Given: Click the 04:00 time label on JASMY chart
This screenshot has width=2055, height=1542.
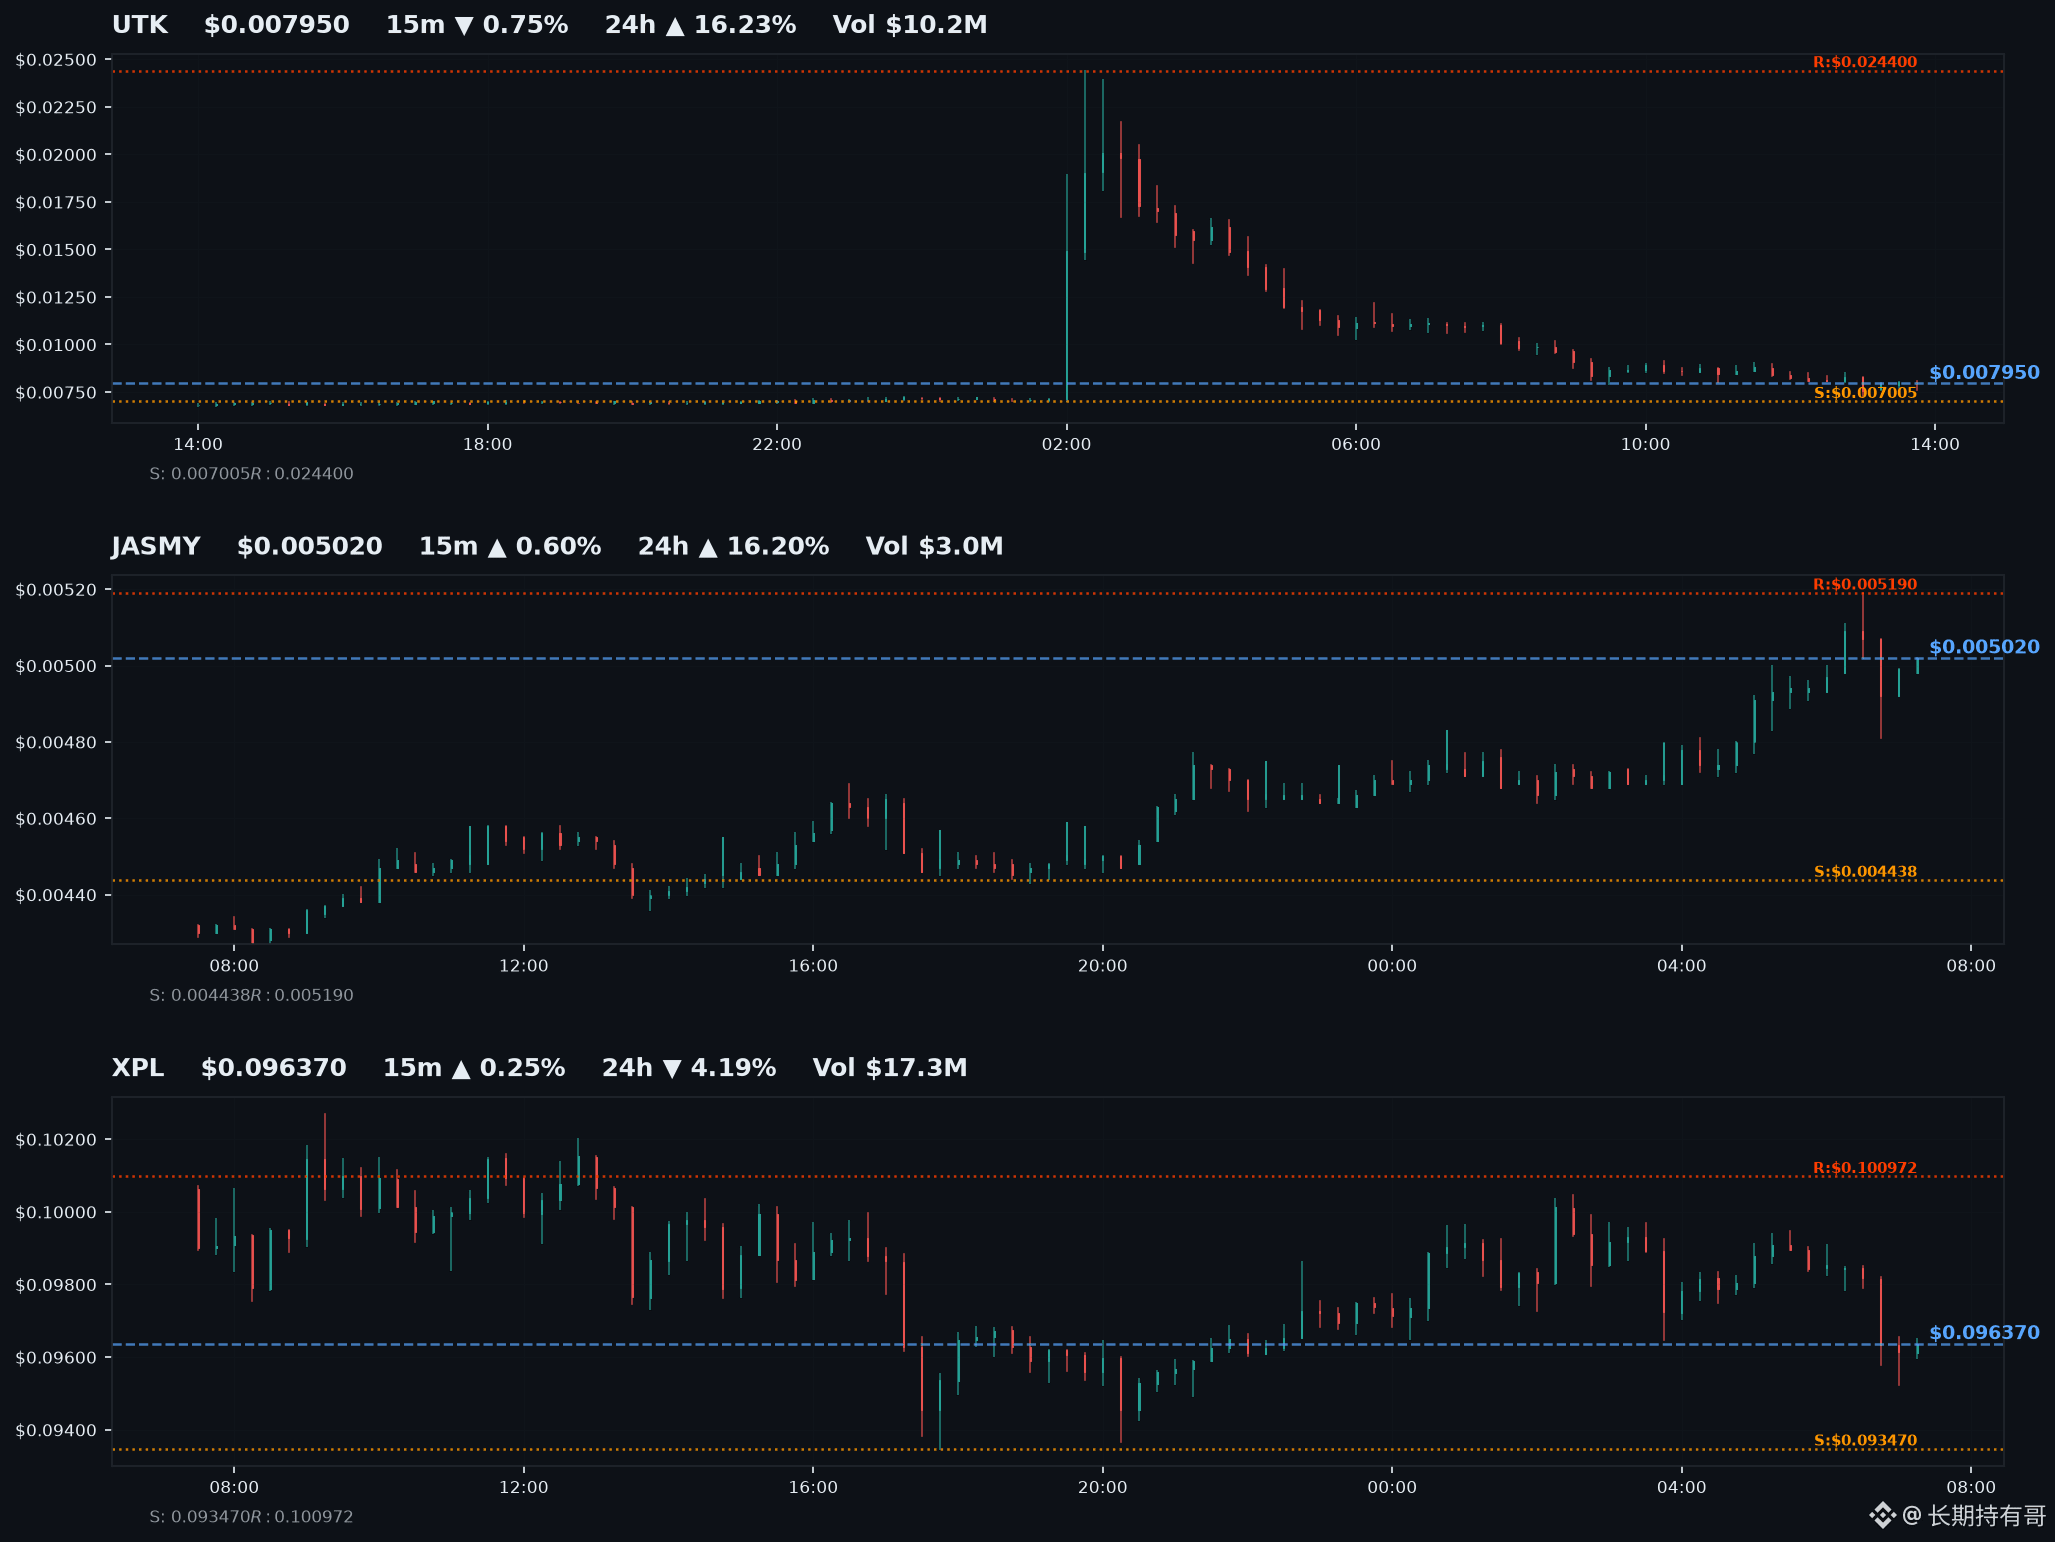Looking at the screenshot, I should pos(1681,966).
